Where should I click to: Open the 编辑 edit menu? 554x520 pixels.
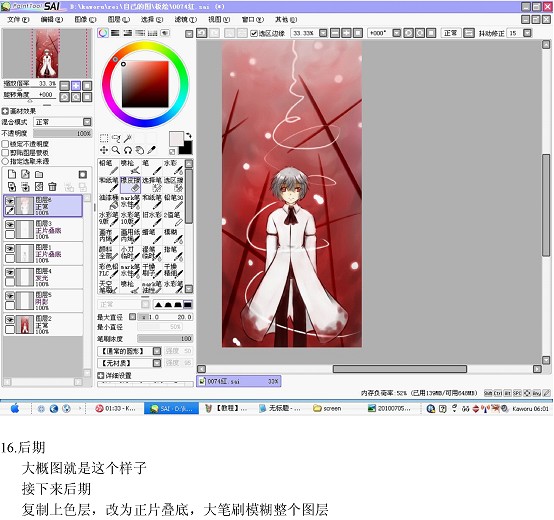tap(52, 19)
